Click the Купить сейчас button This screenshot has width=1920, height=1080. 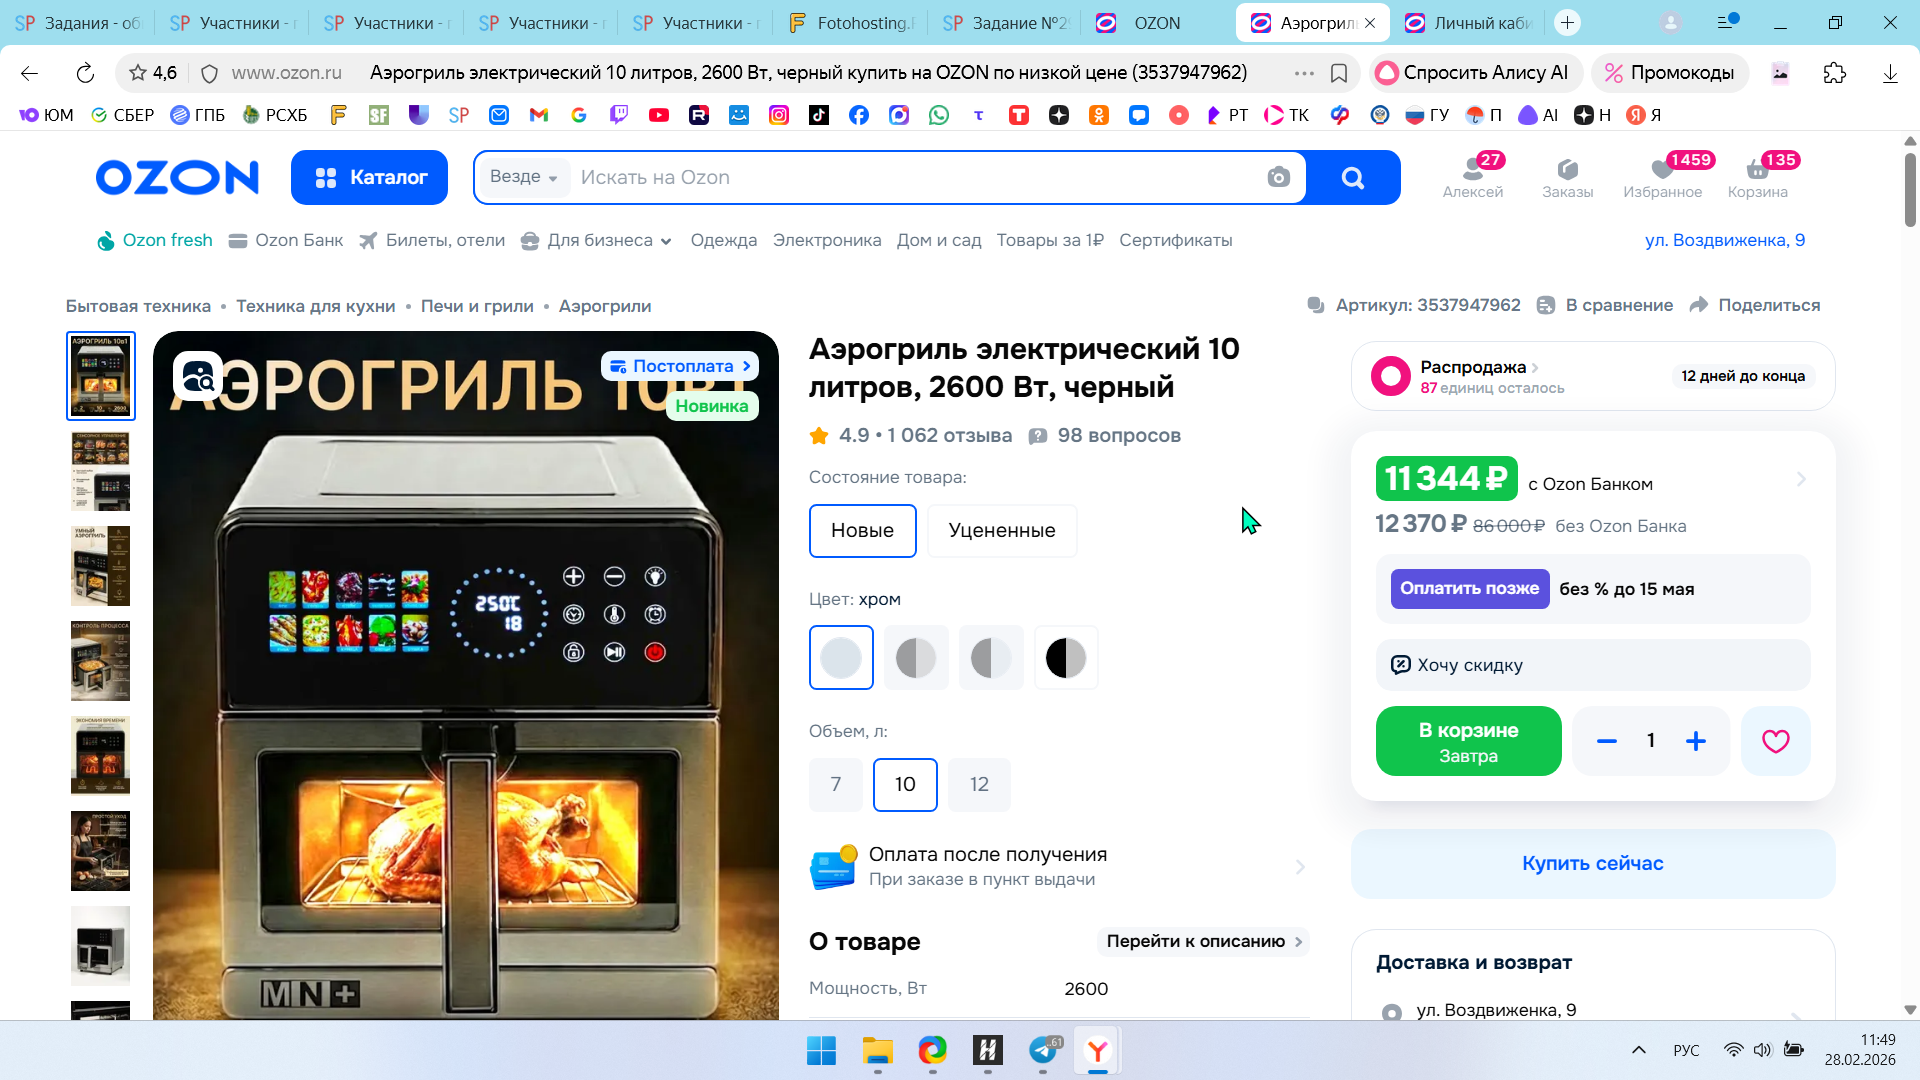1592,864
